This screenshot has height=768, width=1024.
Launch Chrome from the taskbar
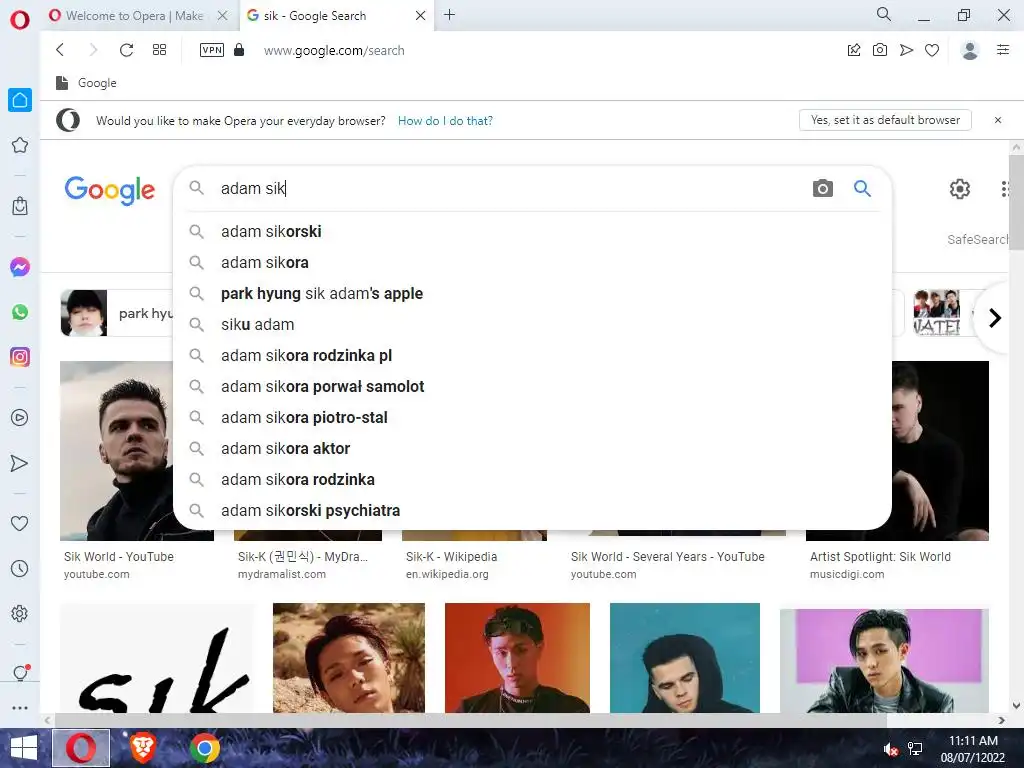point(204,748)
